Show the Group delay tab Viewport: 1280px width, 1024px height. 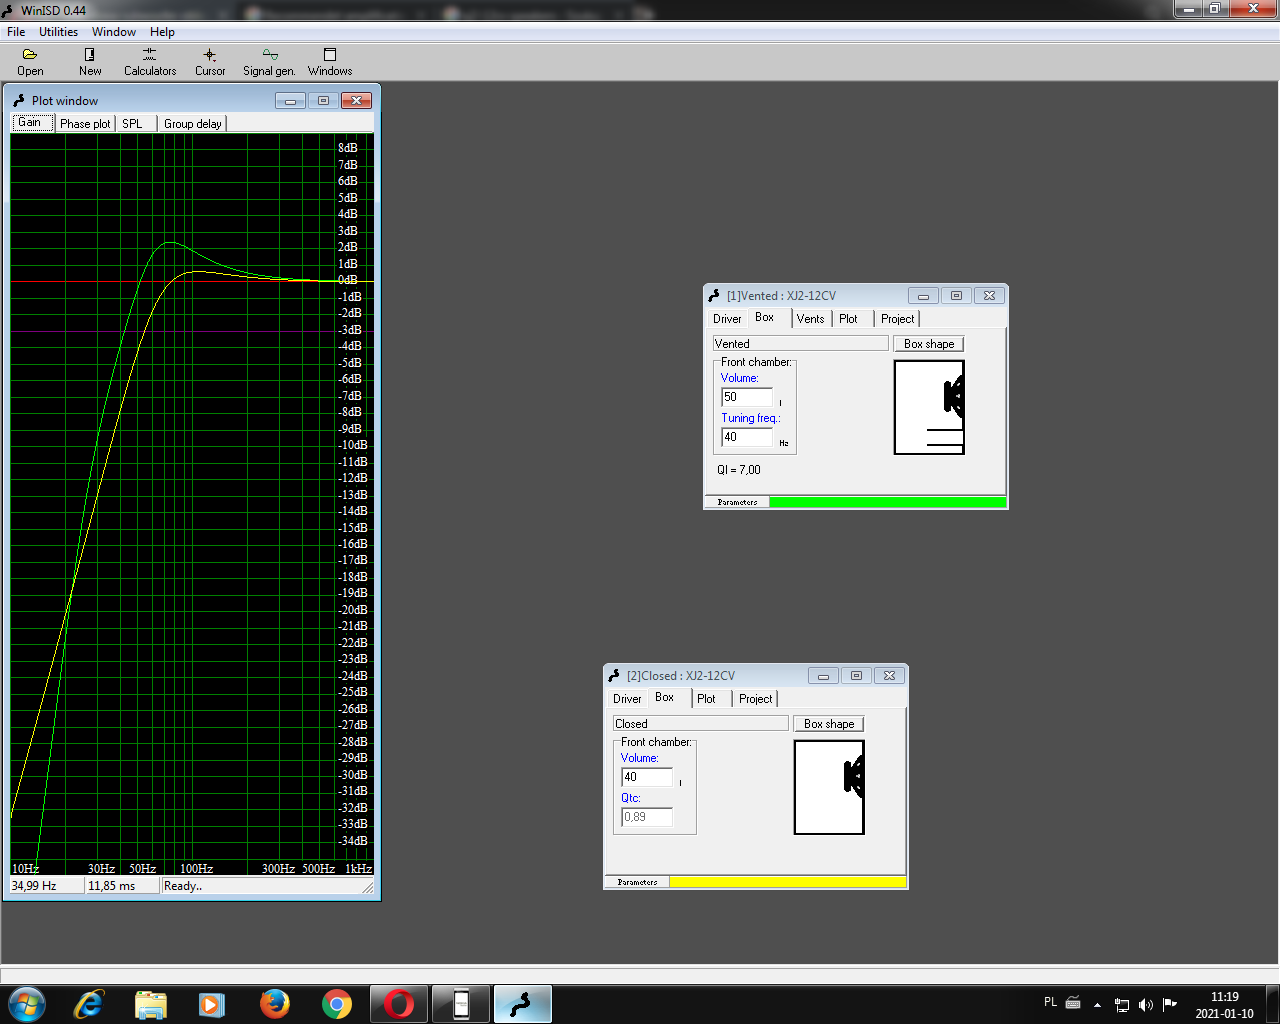click(x=192, y=124)
